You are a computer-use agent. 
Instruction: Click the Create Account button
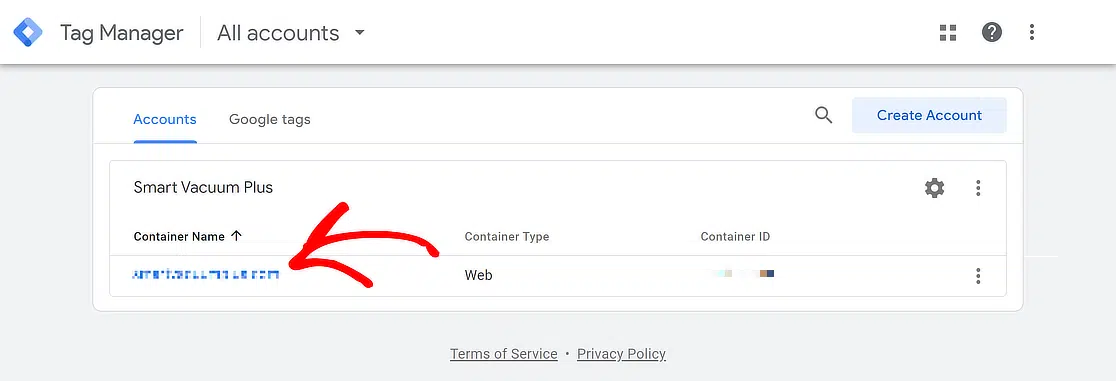929,115
